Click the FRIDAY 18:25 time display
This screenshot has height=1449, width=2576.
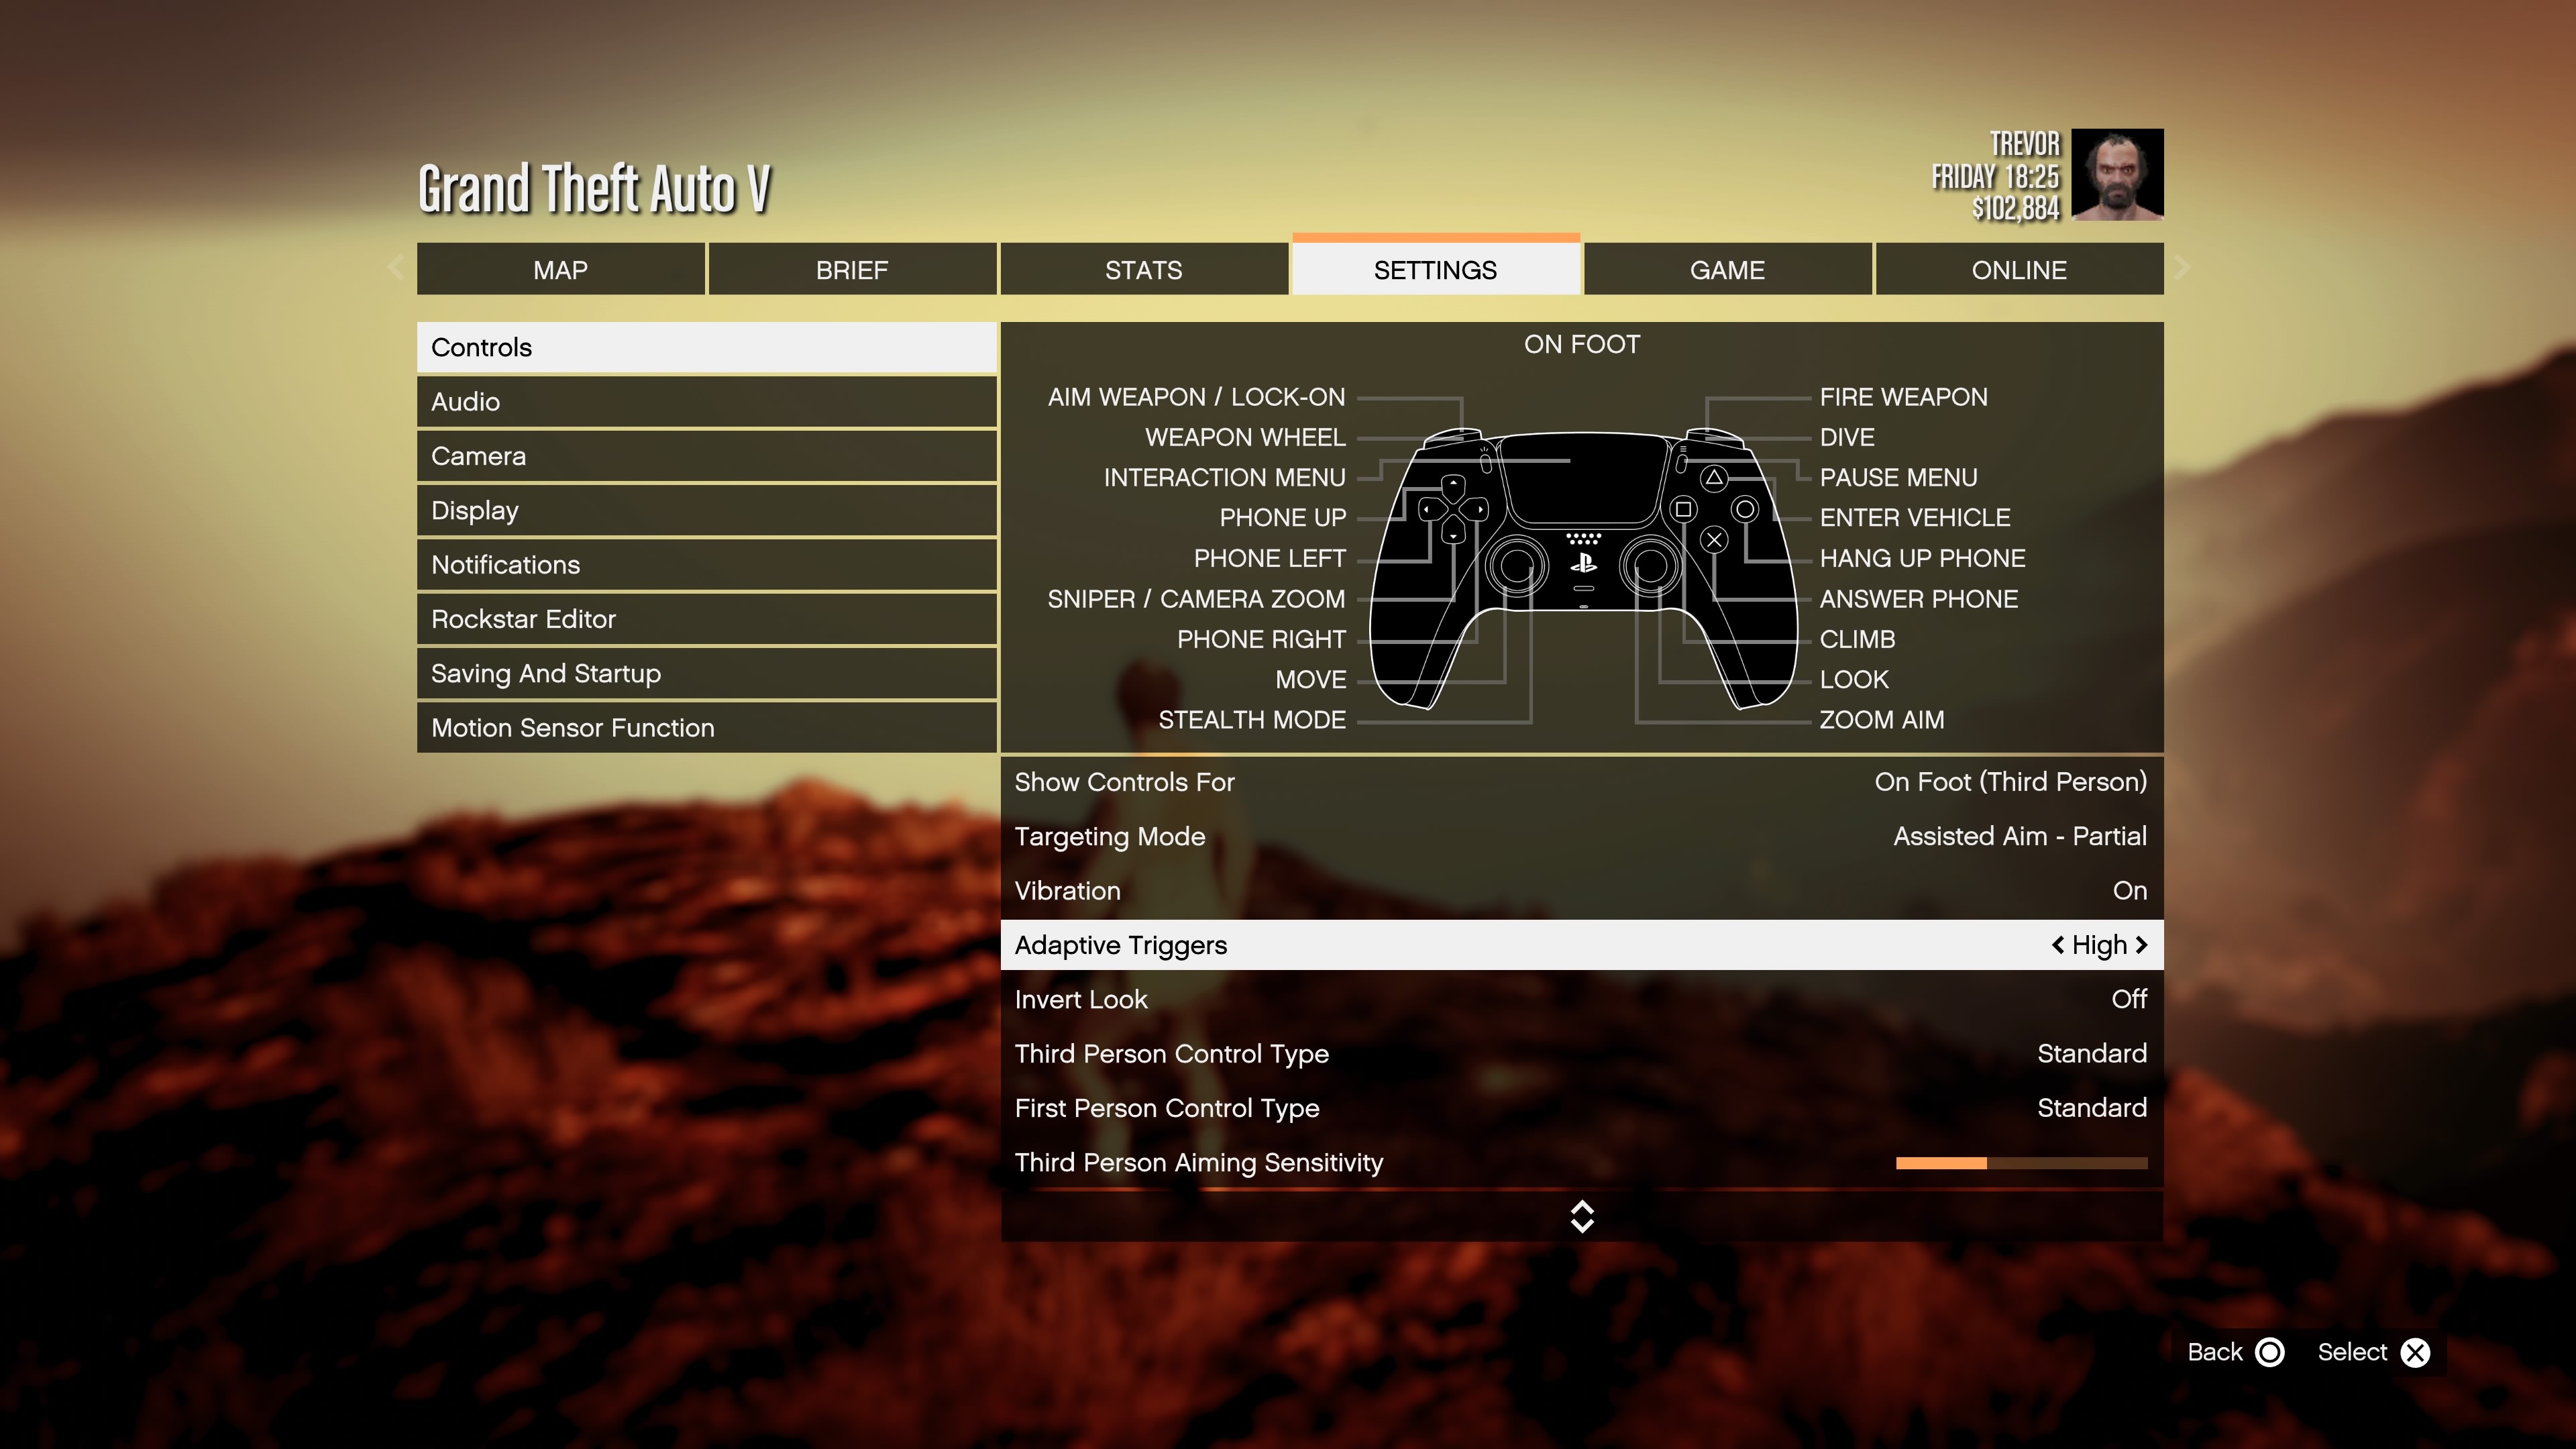[x=1995, y=177]
